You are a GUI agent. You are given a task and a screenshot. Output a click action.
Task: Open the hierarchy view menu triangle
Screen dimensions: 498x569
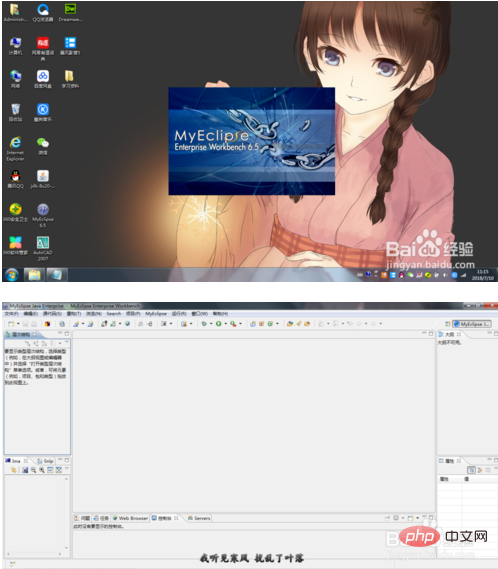[x=67, y=343]
